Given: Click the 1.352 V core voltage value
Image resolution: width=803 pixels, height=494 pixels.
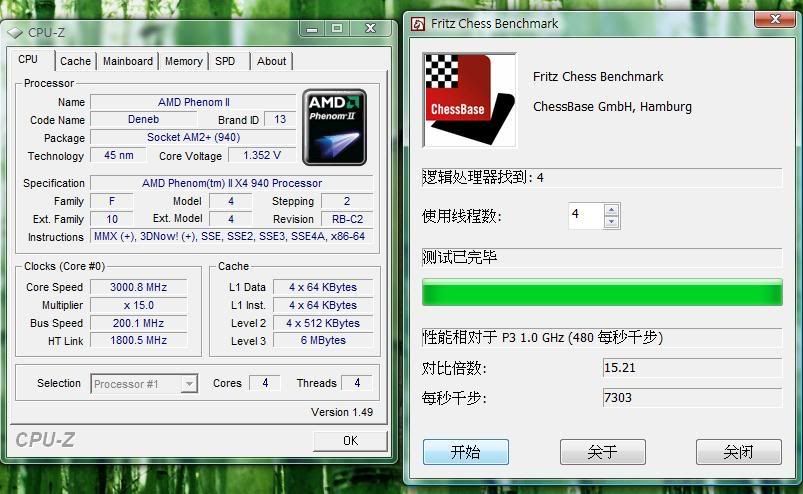Looking at the screenshot, I should click(262, 155).
